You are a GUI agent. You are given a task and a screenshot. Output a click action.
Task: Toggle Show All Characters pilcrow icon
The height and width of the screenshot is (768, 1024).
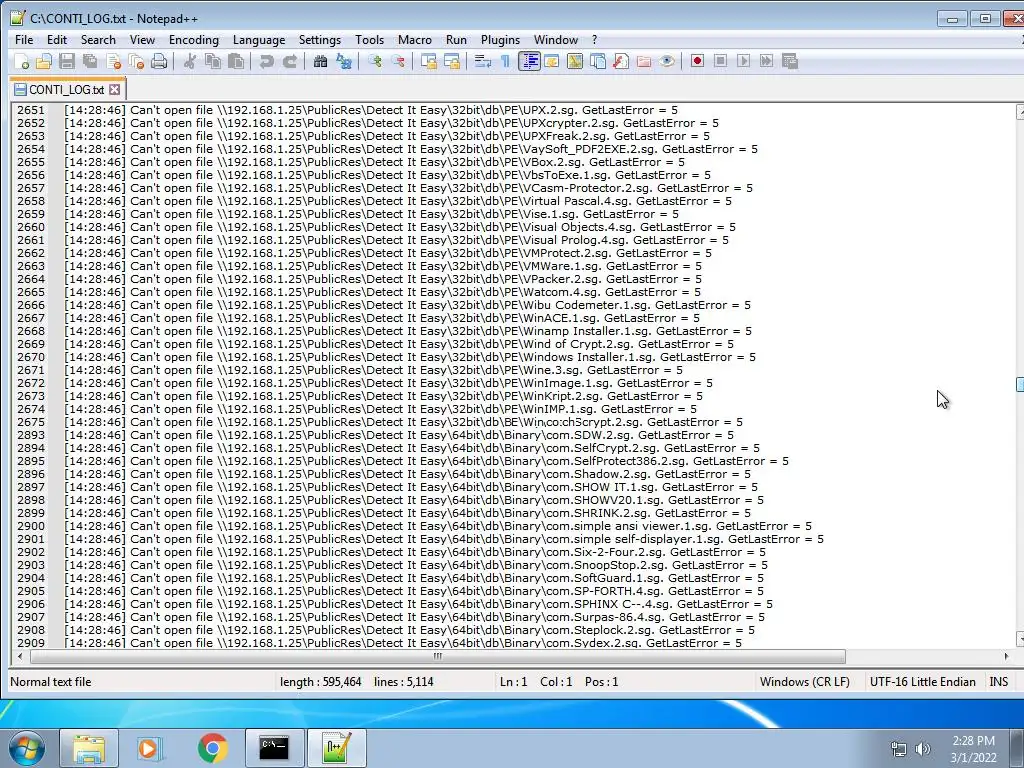(x=505, y=61)
